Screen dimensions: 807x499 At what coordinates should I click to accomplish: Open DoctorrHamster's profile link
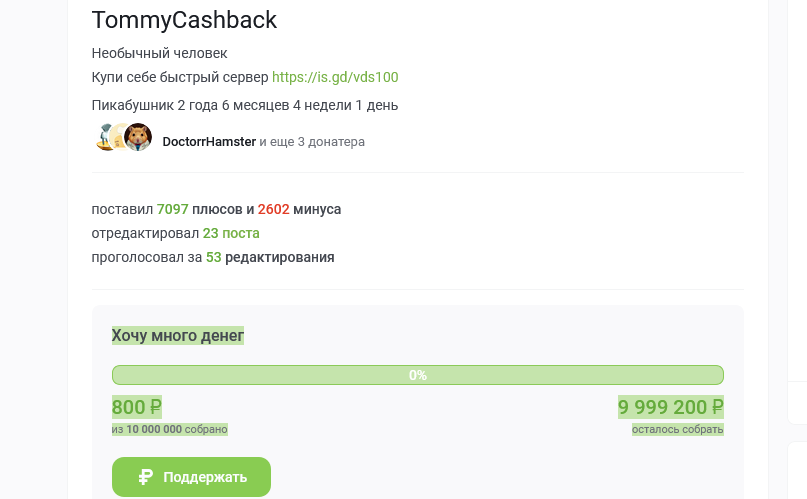[x=208, y=142]
